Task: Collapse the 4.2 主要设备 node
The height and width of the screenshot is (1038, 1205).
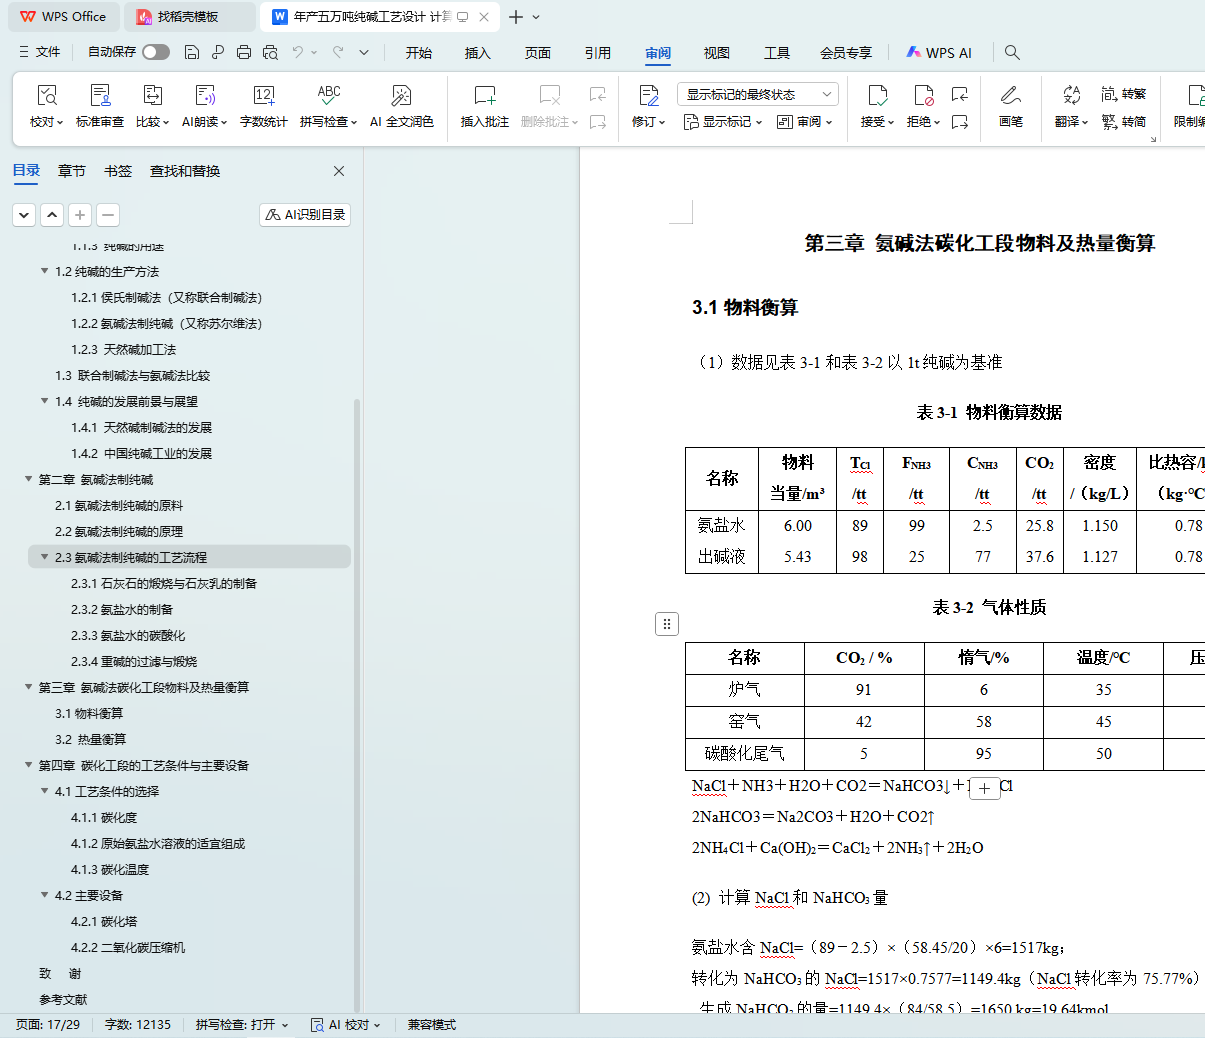Action: [x=44, y=895]
